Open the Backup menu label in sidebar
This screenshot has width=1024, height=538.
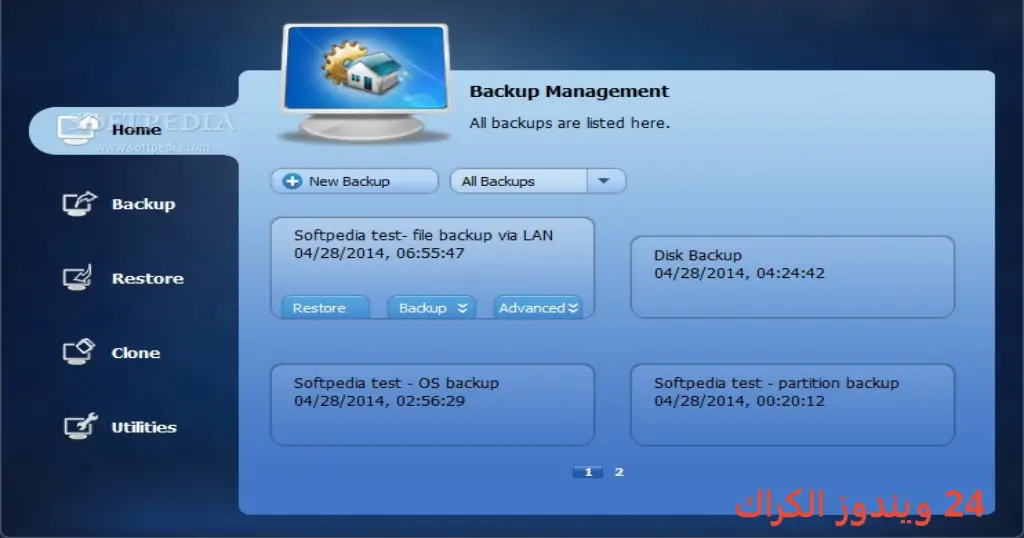pyautogui.click(x=144, y=204)
